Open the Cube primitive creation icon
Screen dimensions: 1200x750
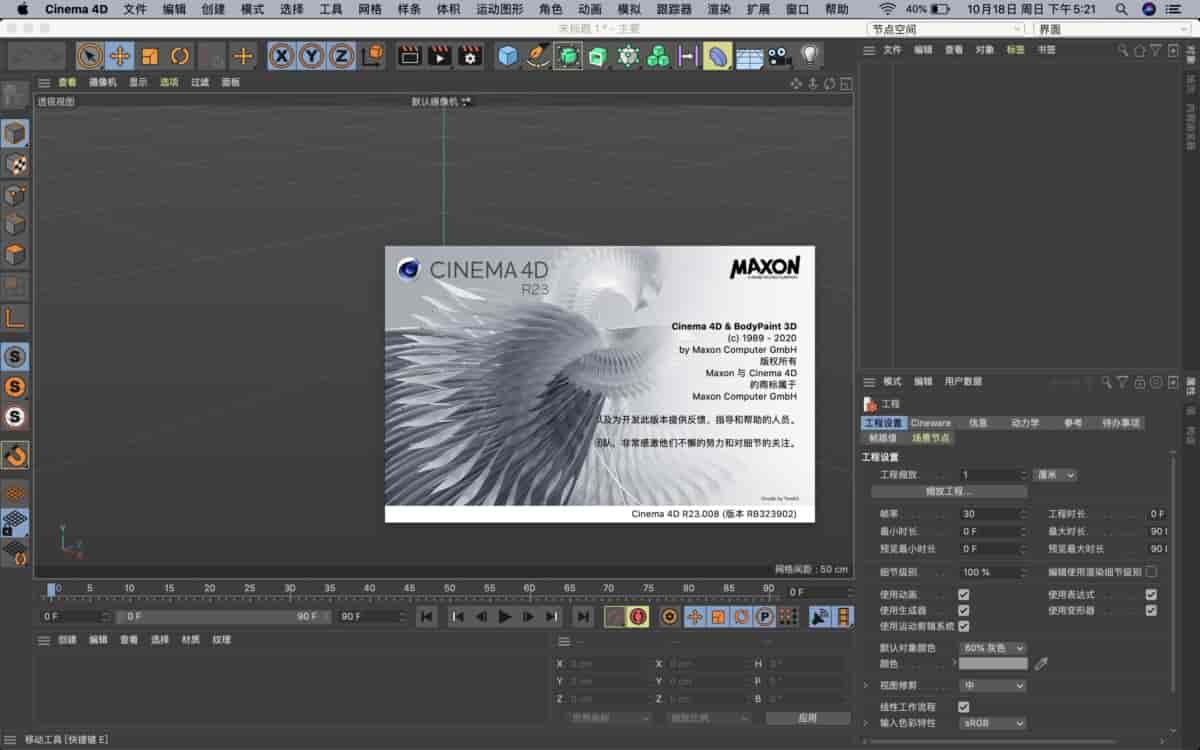coord(508,56)
